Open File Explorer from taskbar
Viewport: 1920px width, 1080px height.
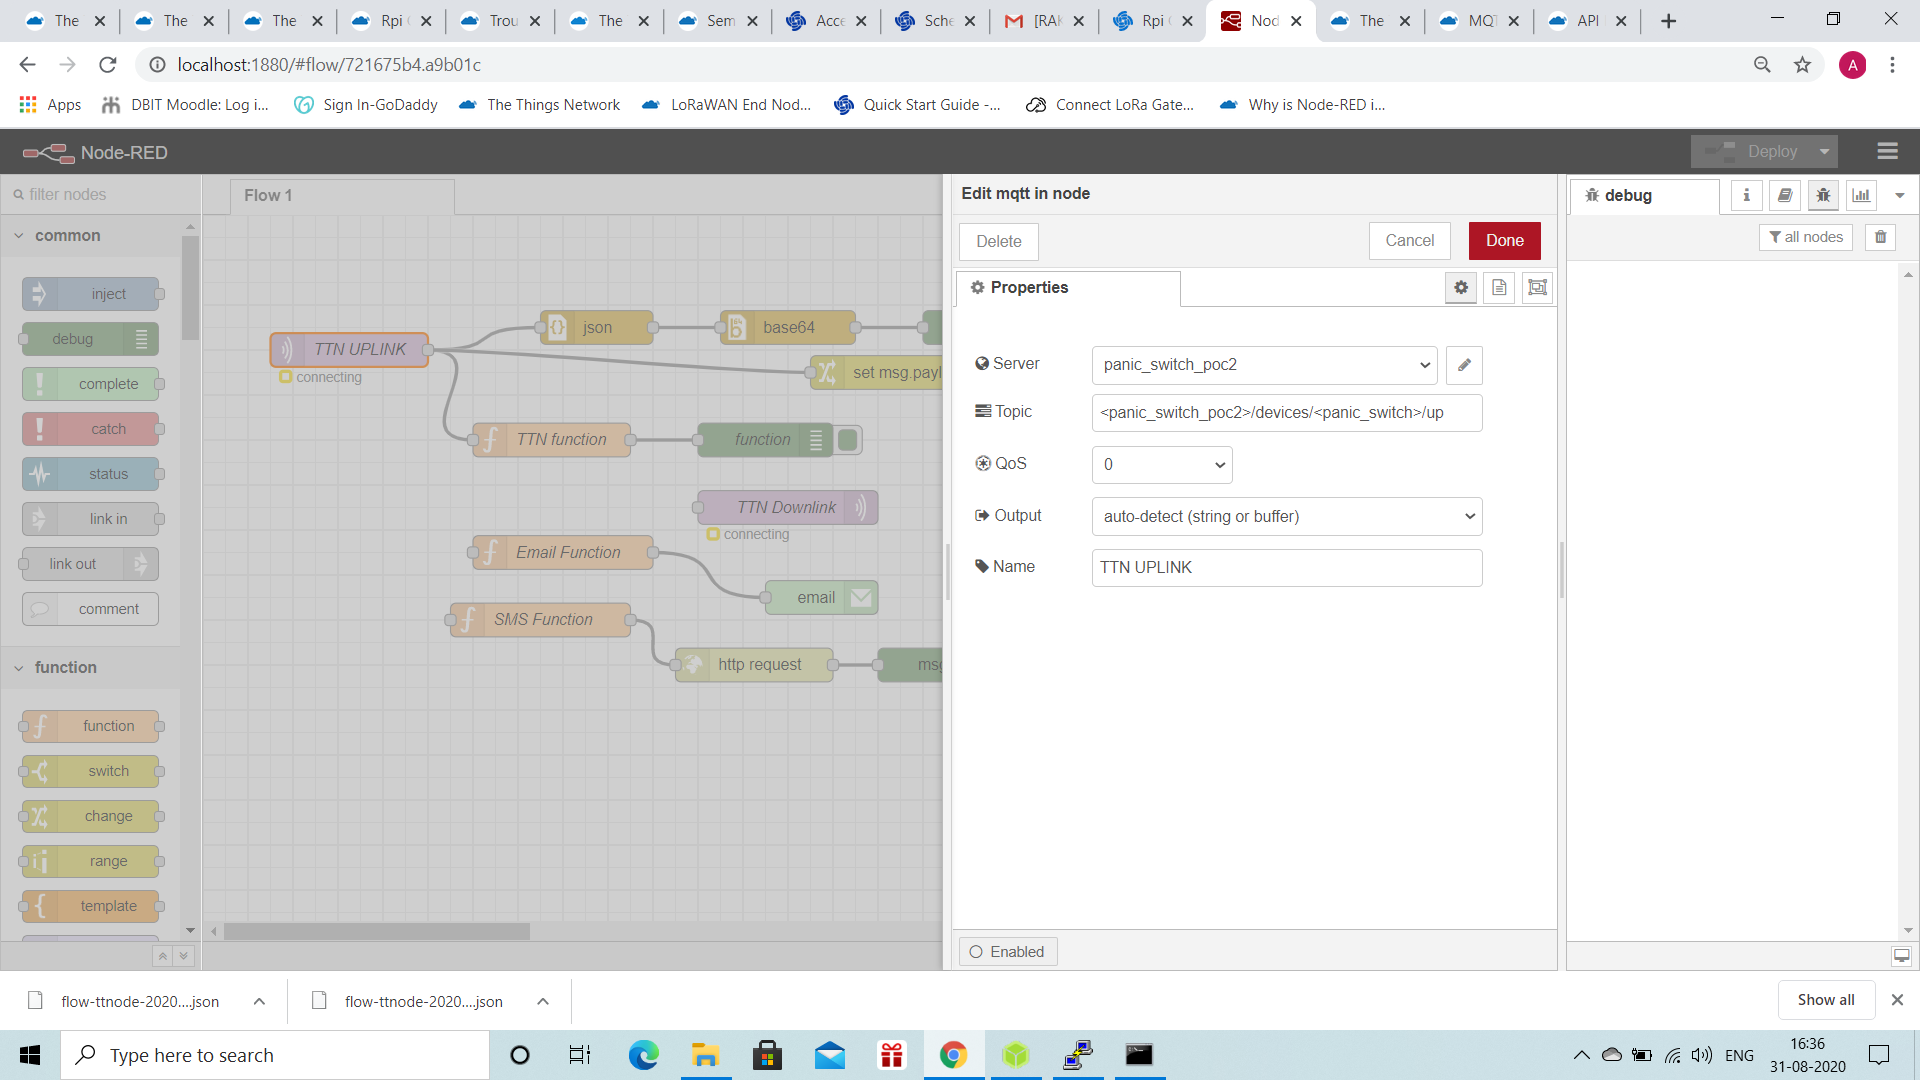pyautogui.click(x=705, y=1055)
